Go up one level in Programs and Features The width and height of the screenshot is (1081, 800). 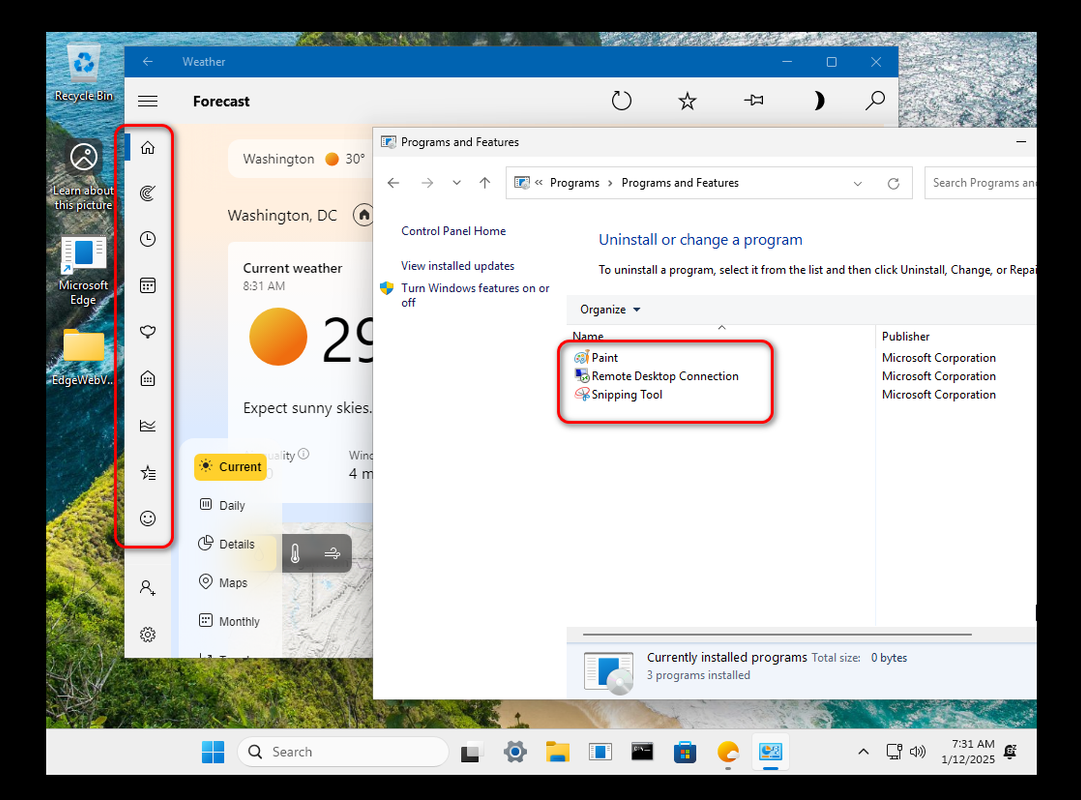tap(485, 183)
